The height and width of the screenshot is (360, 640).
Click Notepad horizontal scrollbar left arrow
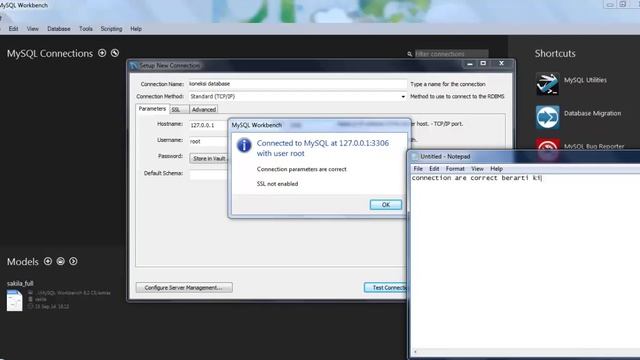[416, 352]
